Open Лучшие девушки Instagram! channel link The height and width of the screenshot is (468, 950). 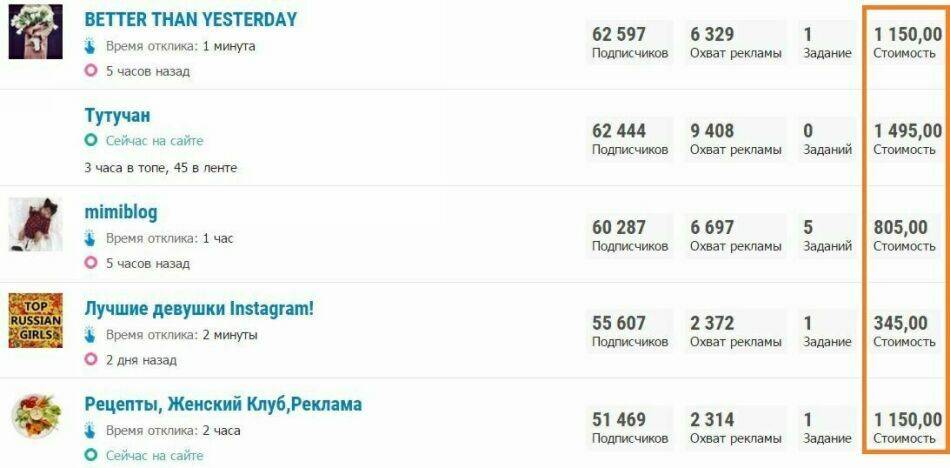(x=199, y=309)
